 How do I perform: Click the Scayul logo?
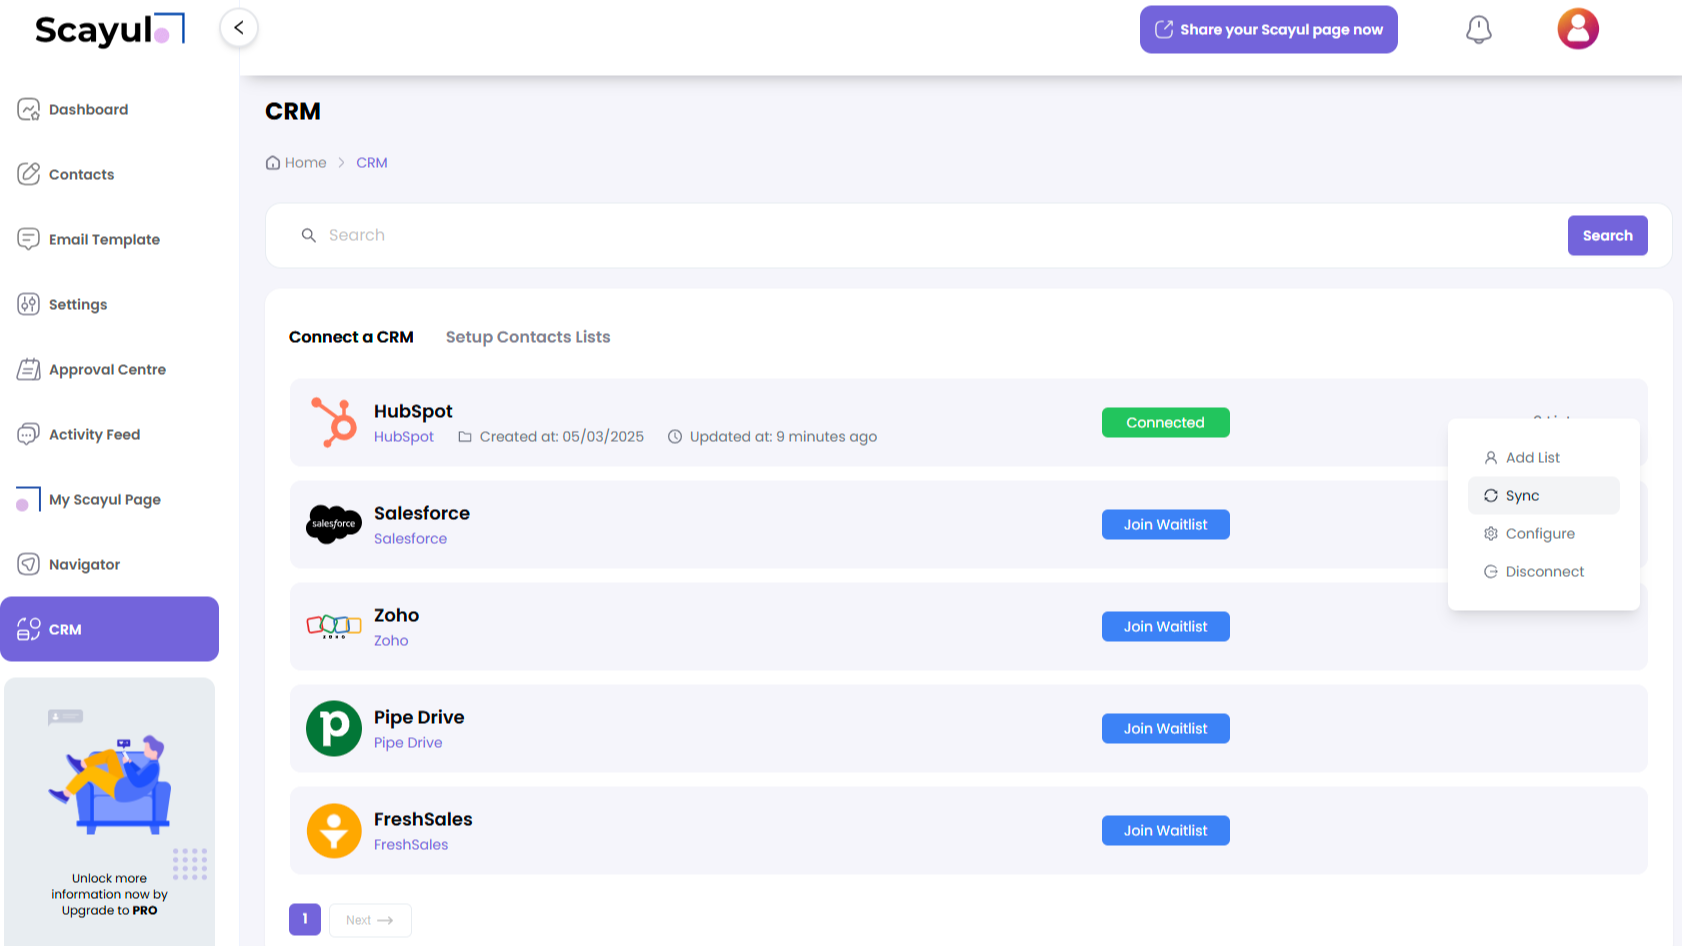[109, 30]
